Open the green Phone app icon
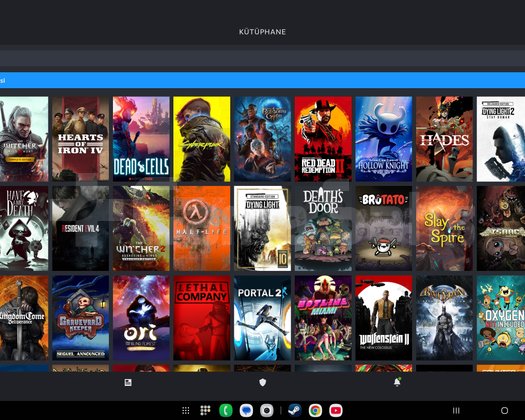The image size is (525, 420). click(x=226, y=410)
